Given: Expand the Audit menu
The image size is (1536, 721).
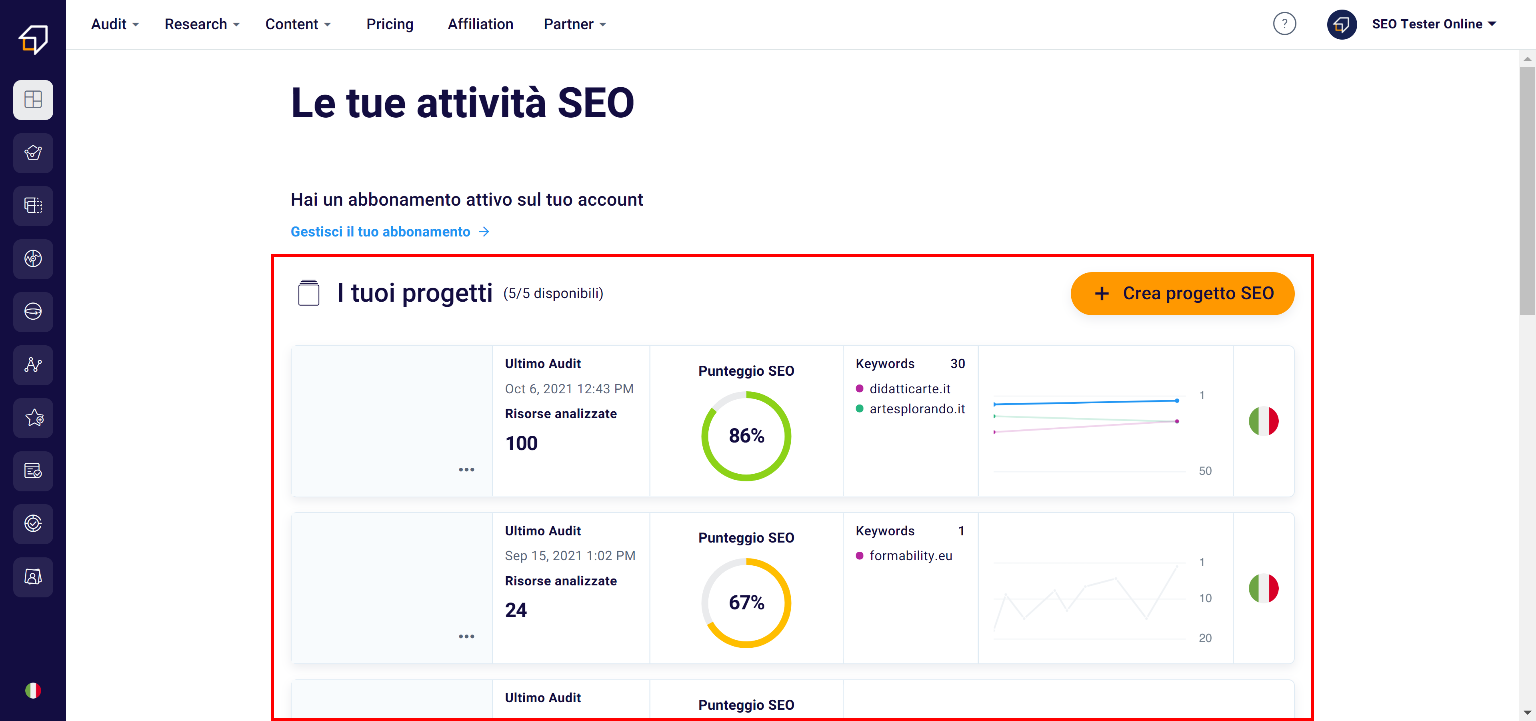Looking at the screenshot, I should pyautogui.click(x=115, y=24).
